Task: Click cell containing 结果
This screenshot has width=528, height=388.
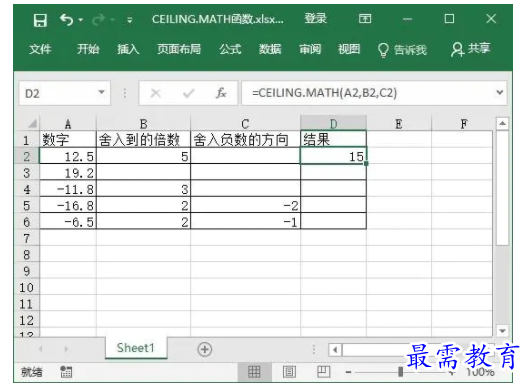Action: pos(333,139)
